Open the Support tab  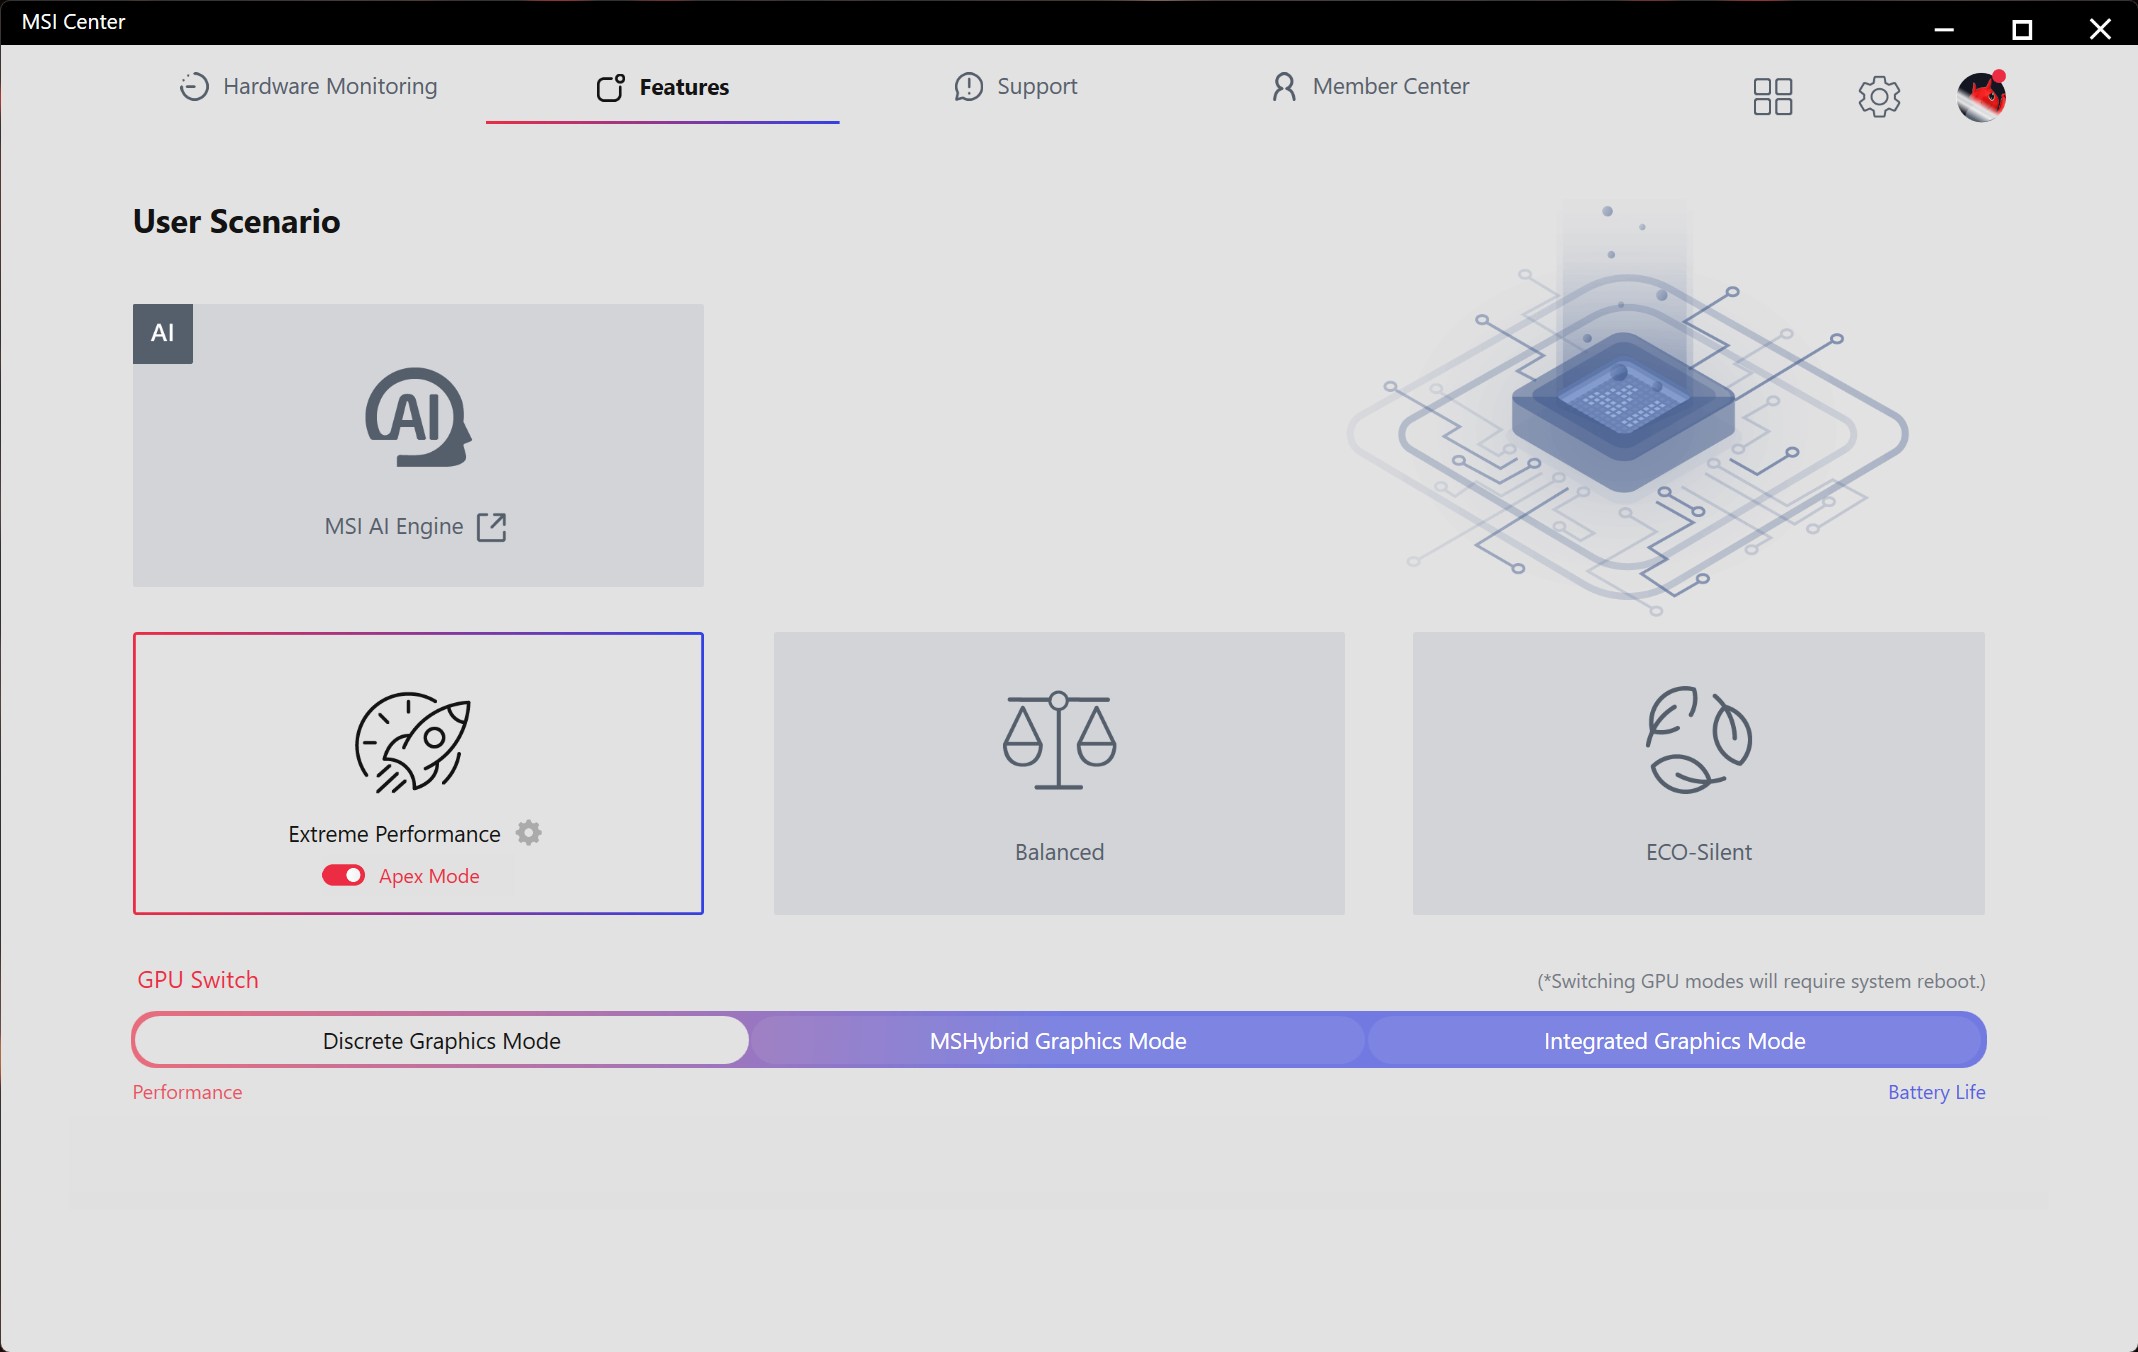(x=1016, y=87)
